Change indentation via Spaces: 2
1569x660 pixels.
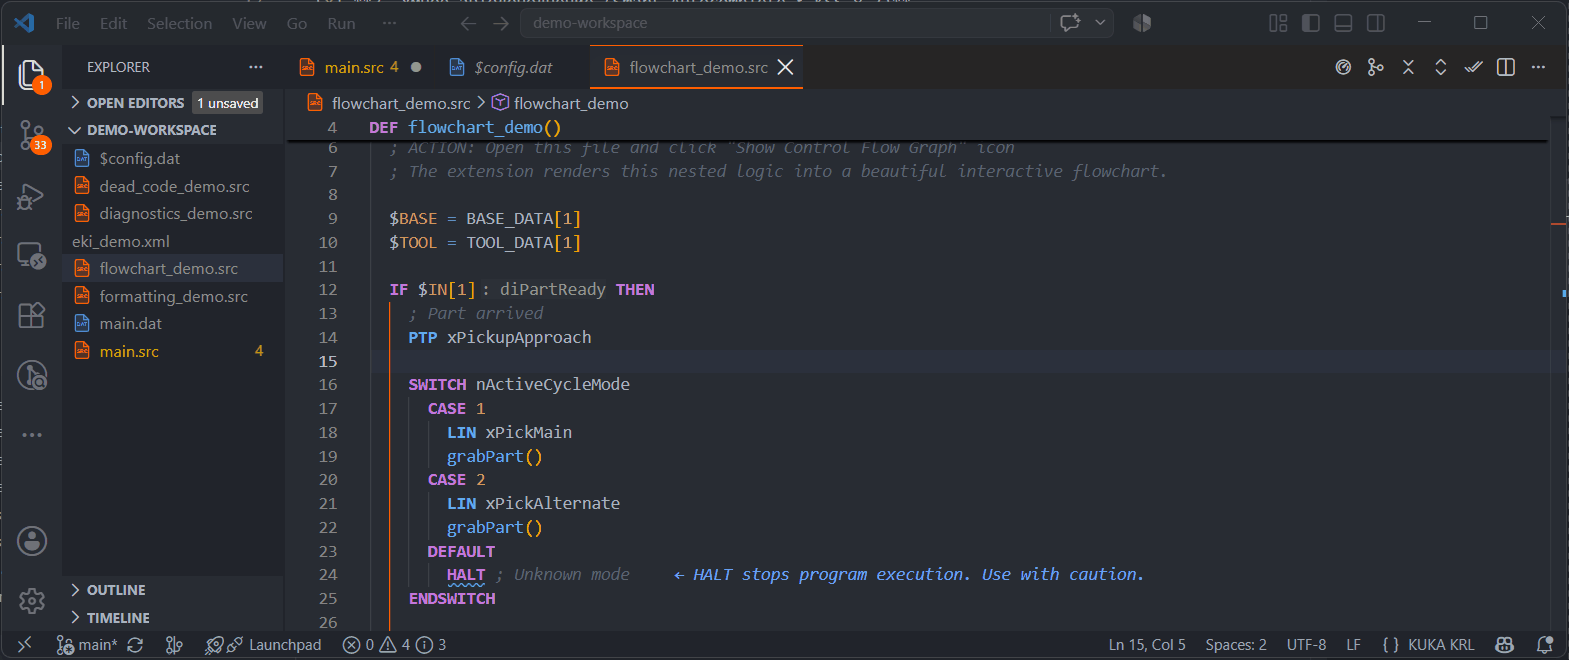tap(1236, 645)
